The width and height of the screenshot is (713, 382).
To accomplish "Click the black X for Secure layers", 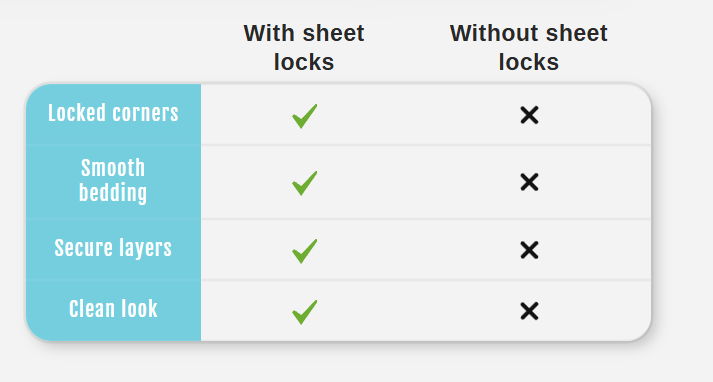I will (x=529, y=250).
